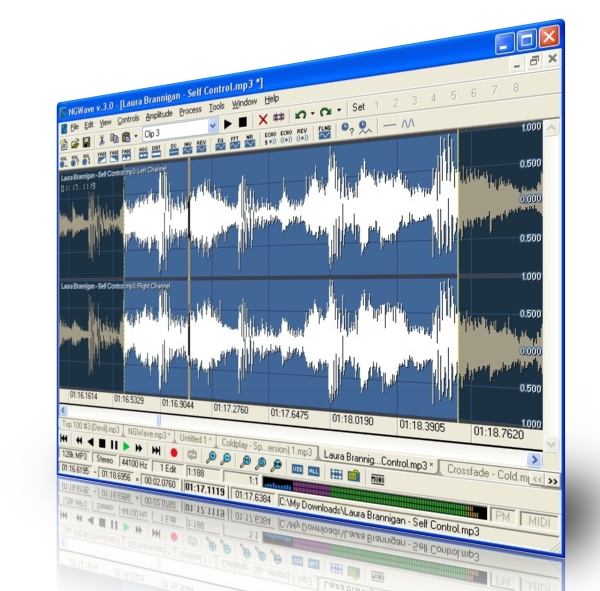Apply the REV reverse icon next to INV
The width and height of the screenshot is (600, 591).
tap(201, 146)
